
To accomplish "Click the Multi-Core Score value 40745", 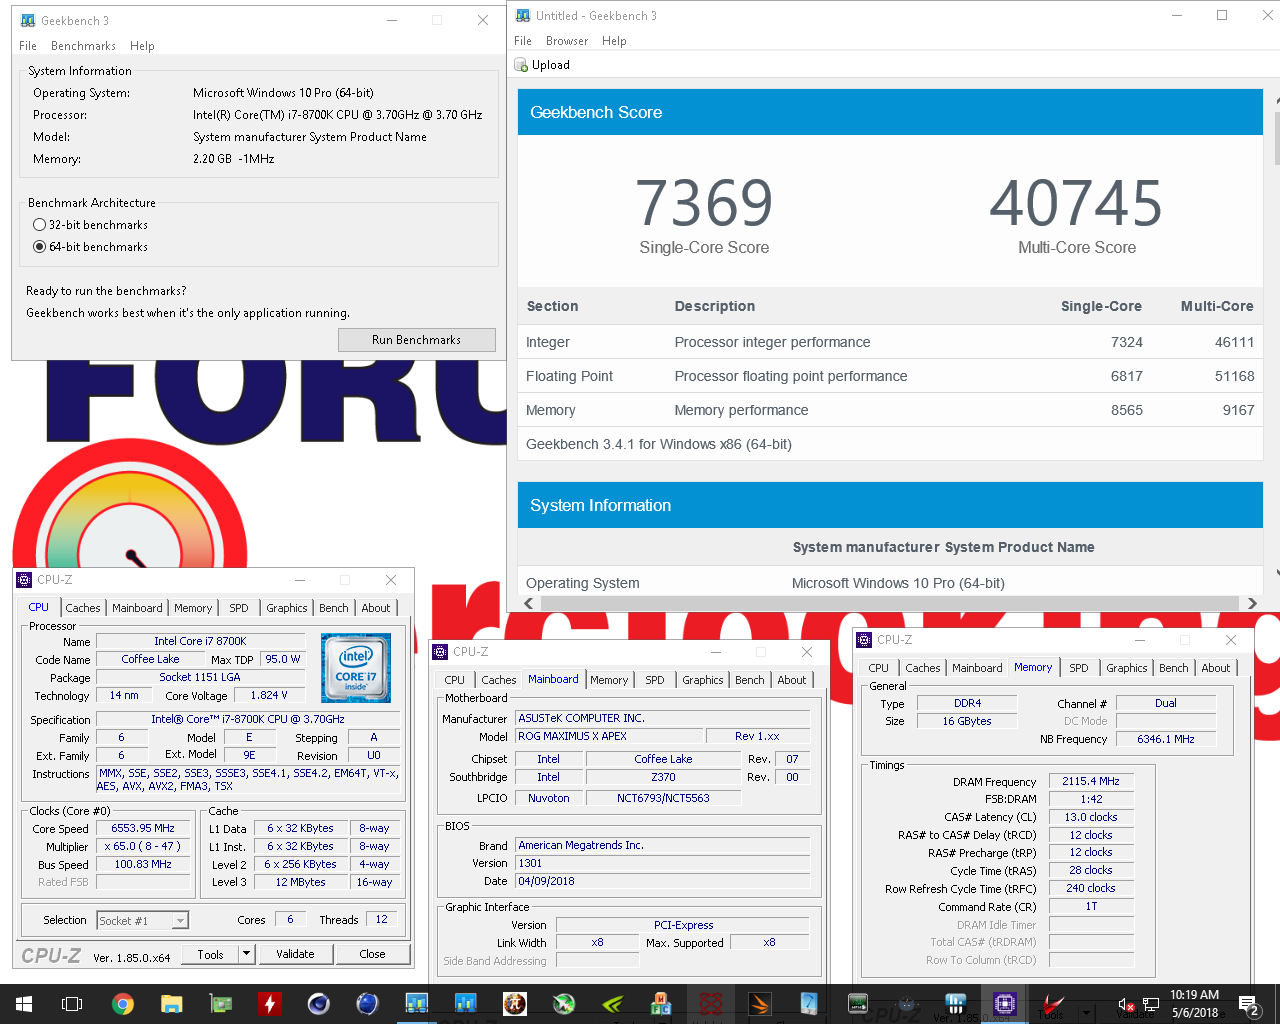I will (x=1076, y=203).
